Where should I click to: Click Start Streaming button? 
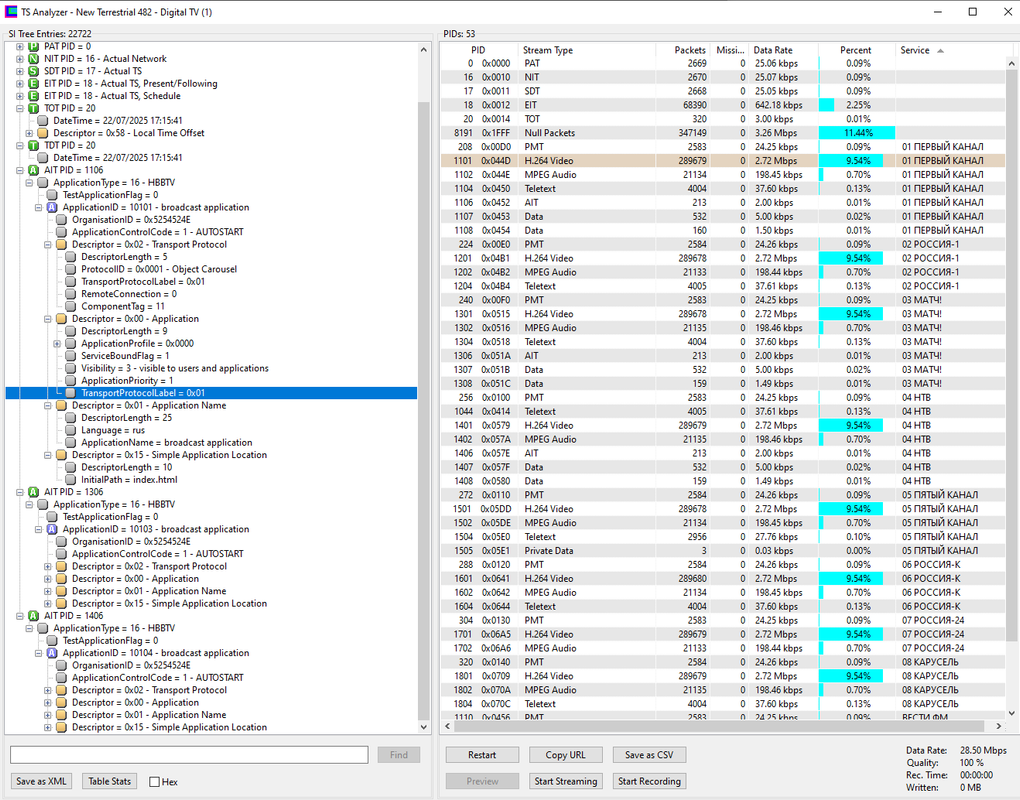click(565, 781)
